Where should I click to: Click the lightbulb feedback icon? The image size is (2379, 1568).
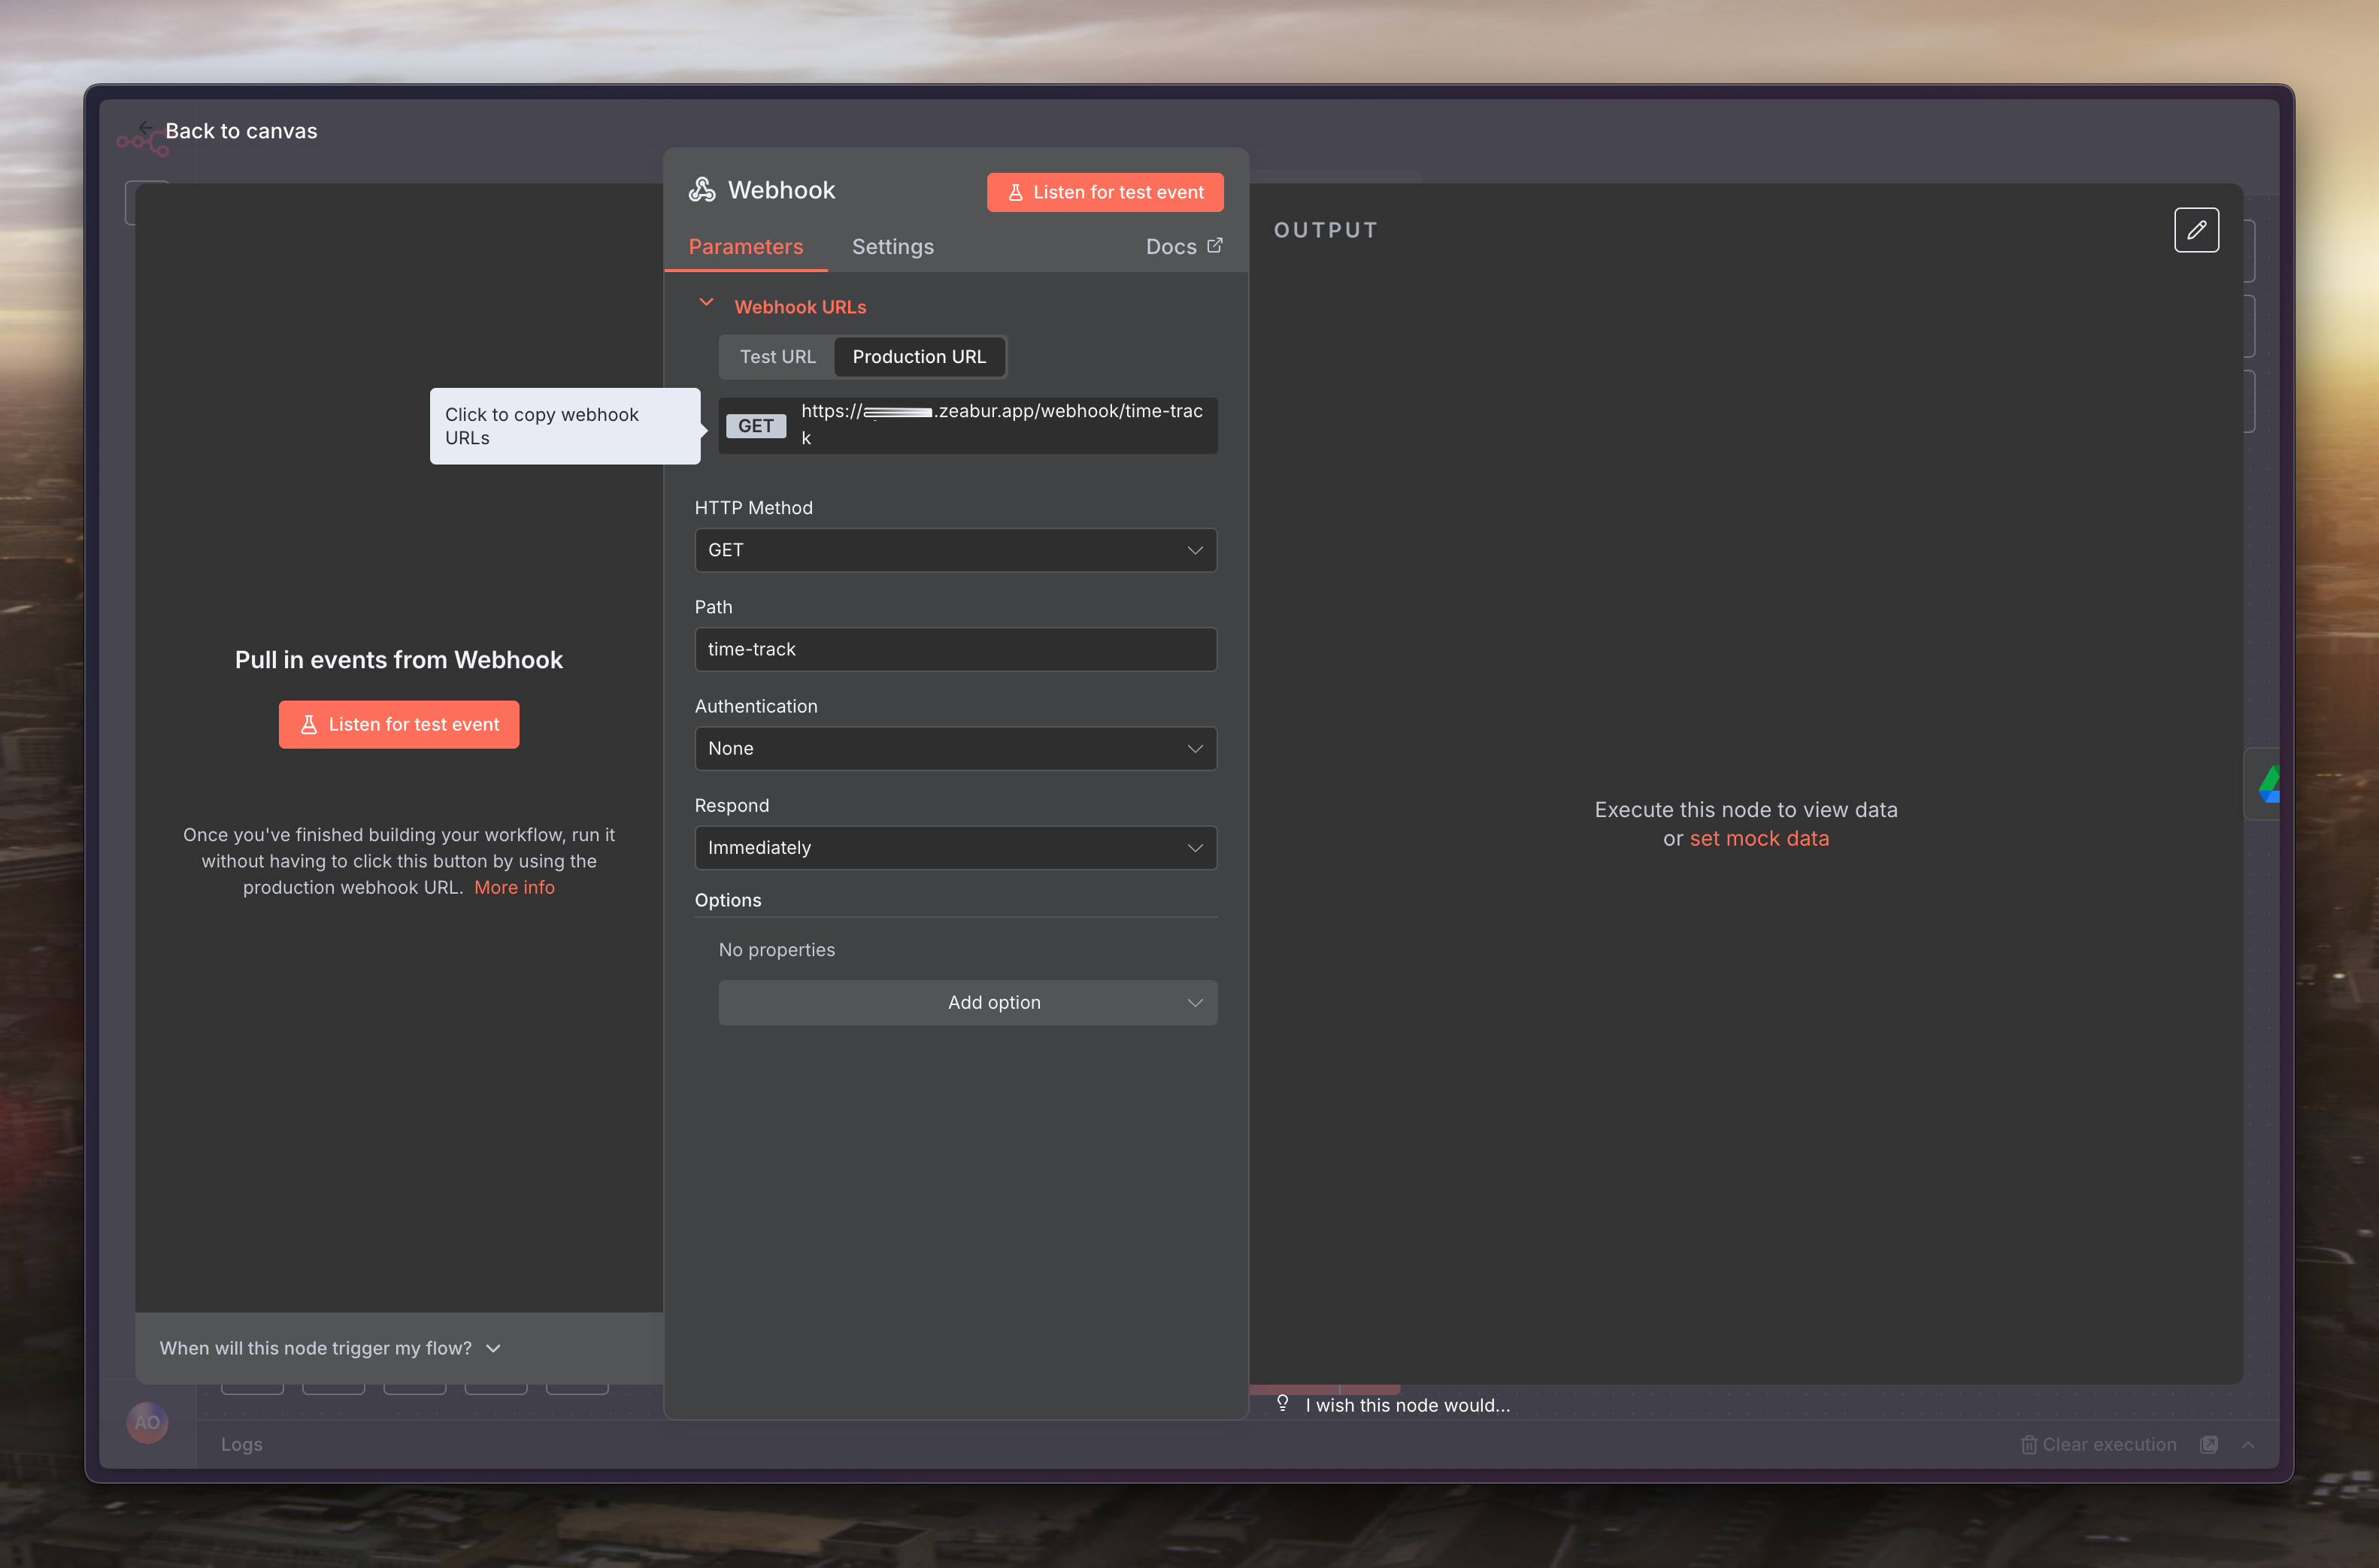tap(1283, 1404)
